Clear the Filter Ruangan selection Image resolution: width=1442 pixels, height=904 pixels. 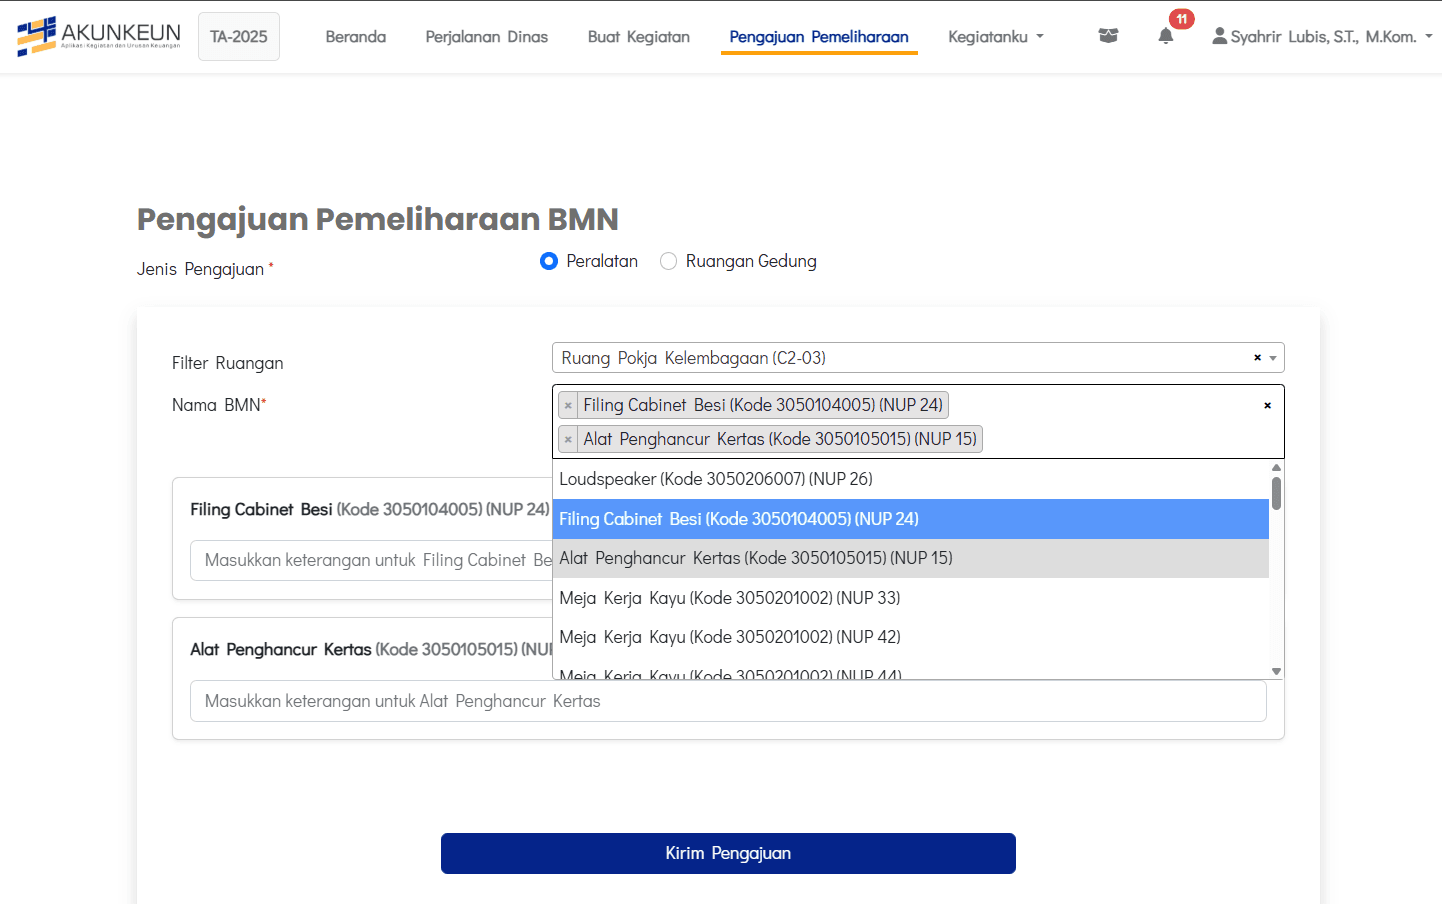coord(1257,358)
